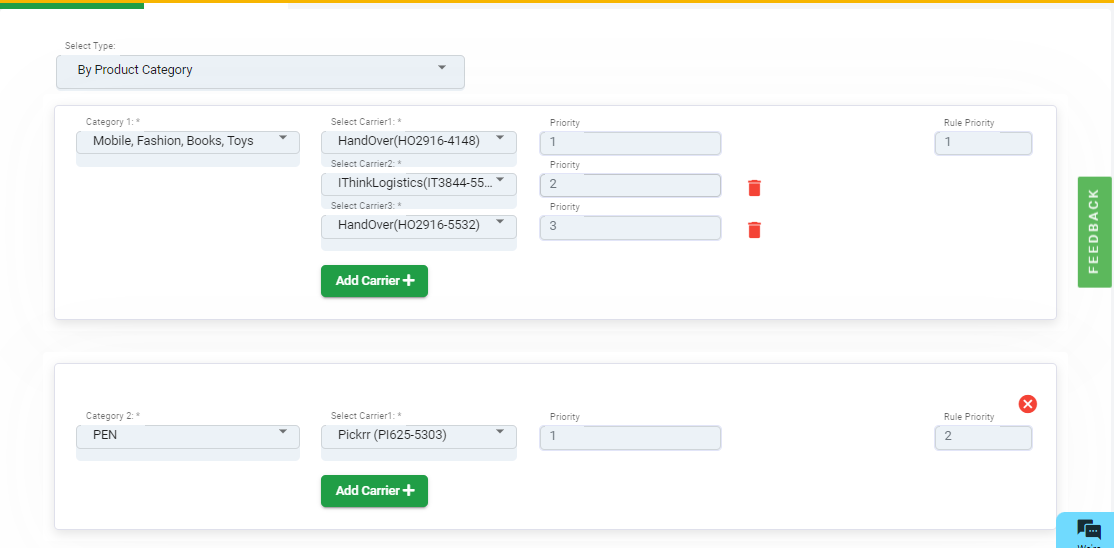Remove Category 2 rule with red X
The image size is (1114, 548).
point(1027,404)
